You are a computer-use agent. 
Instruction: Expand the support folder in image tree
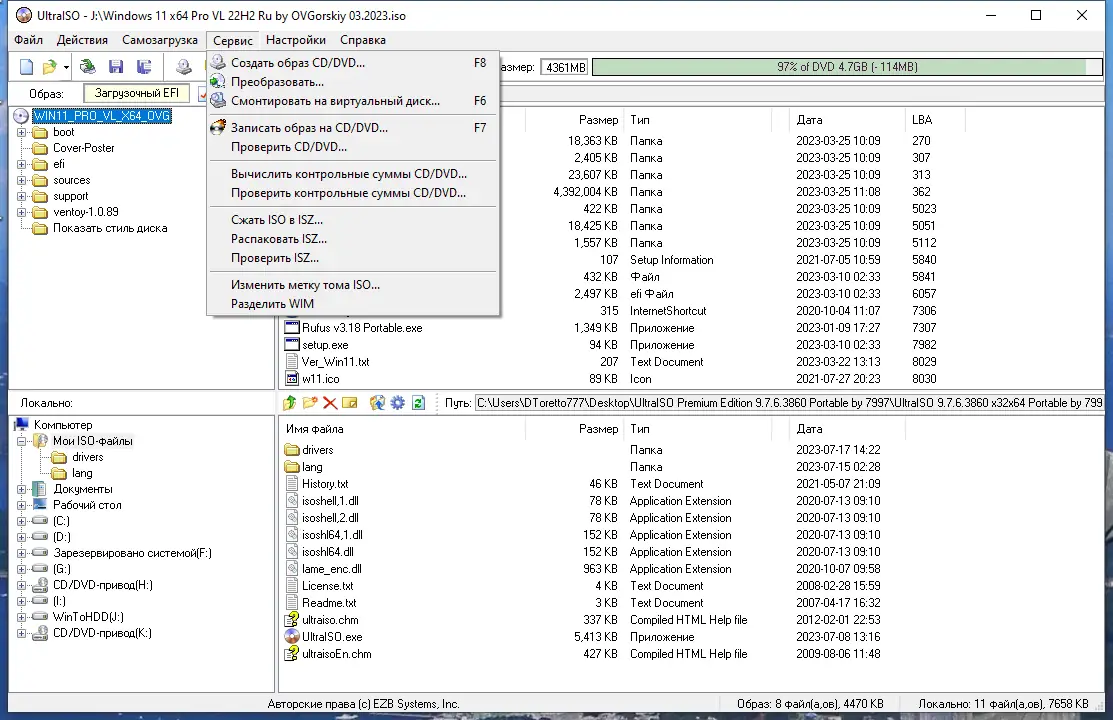pos(21,196)
